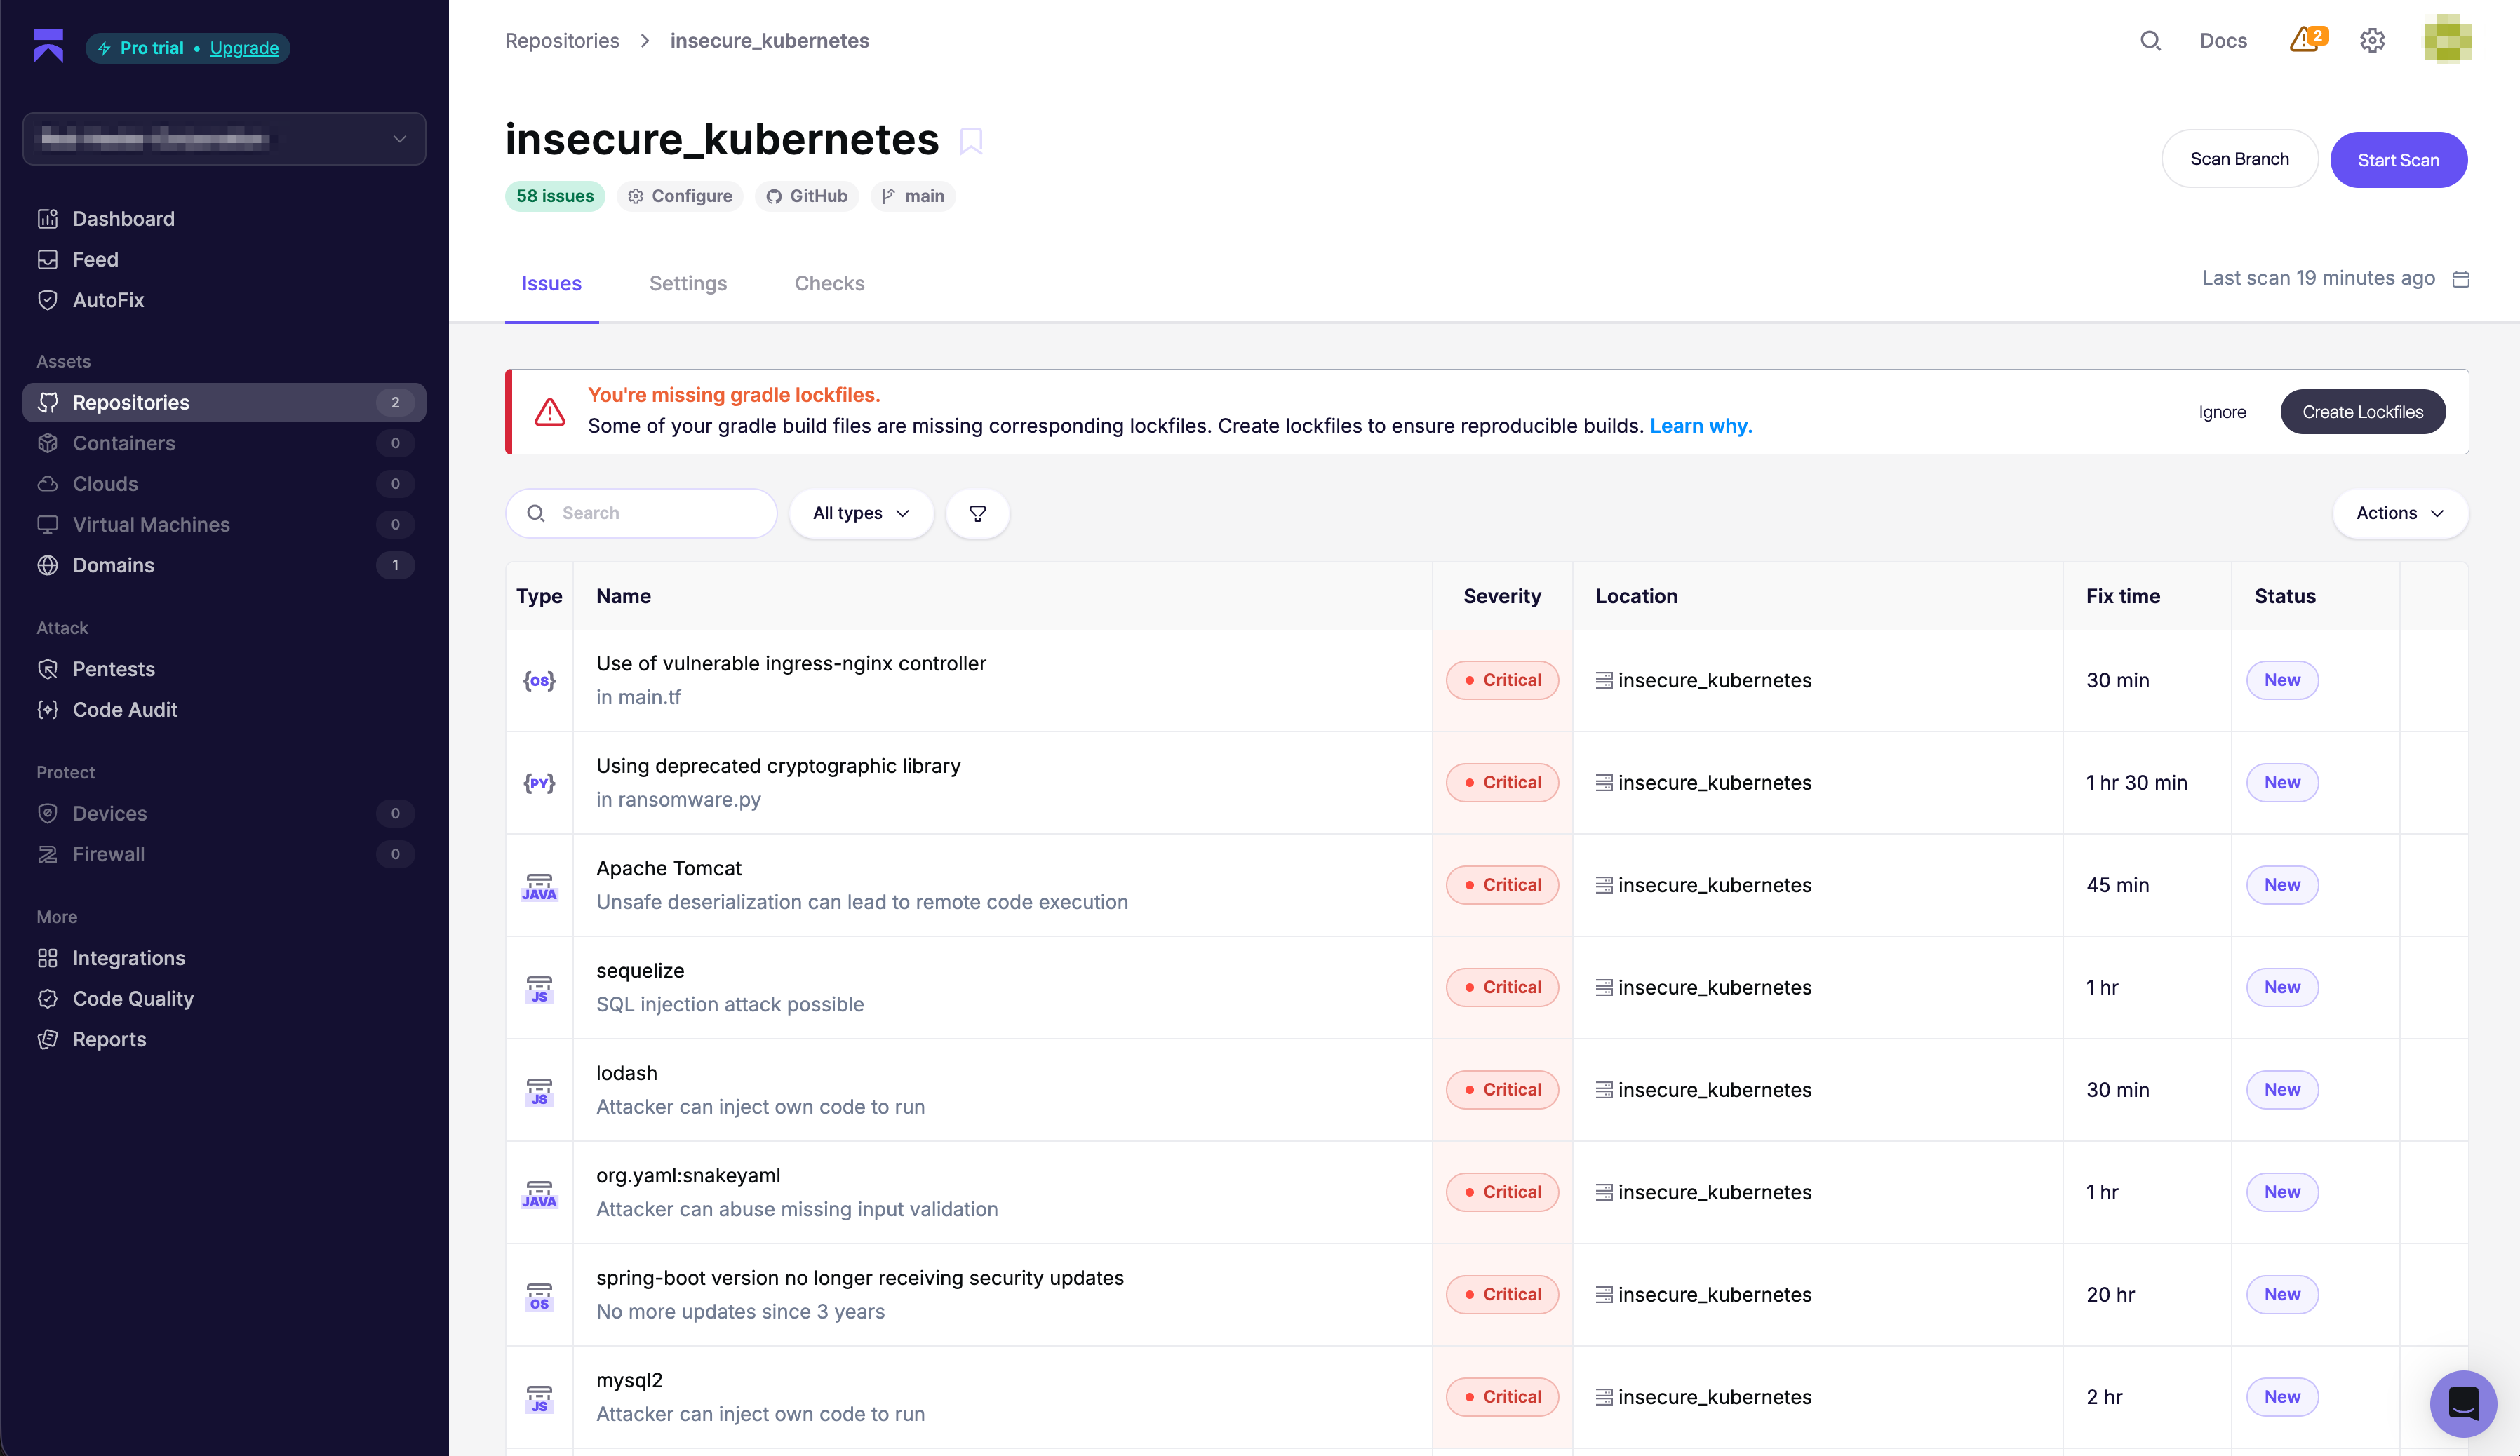Click the JAVA icon in snakeyaml row
The width and height of the screenshot is (2520, 1456).
click(539, 1193)
